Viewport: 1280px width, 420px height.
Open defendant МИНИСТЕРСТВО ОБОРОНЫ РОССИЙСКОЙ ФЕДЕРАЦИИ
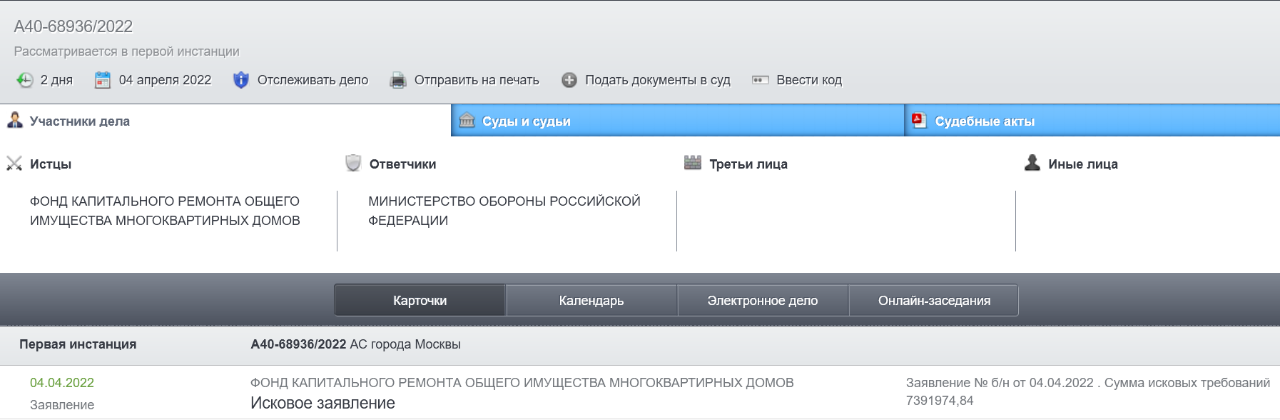[503, 211]
